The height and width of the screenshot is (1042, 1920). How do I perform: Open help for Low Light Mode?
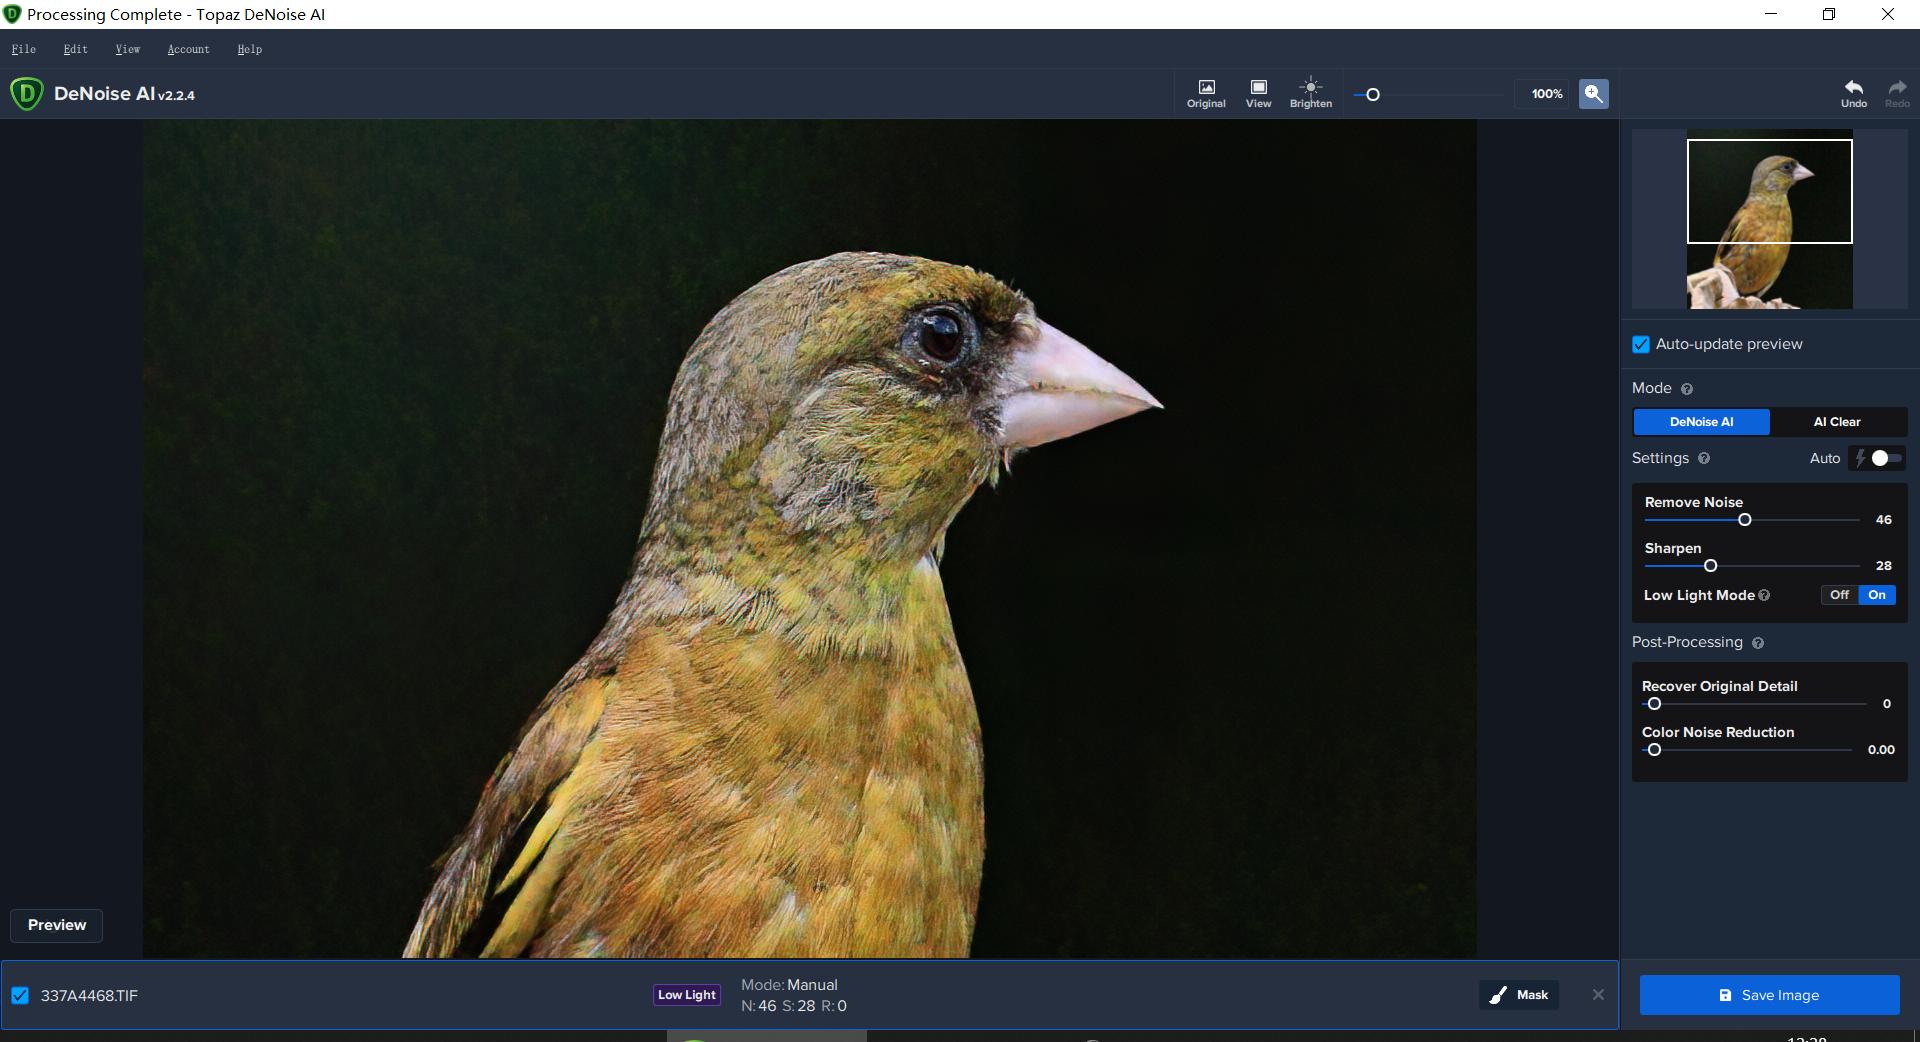(1764, 595)
